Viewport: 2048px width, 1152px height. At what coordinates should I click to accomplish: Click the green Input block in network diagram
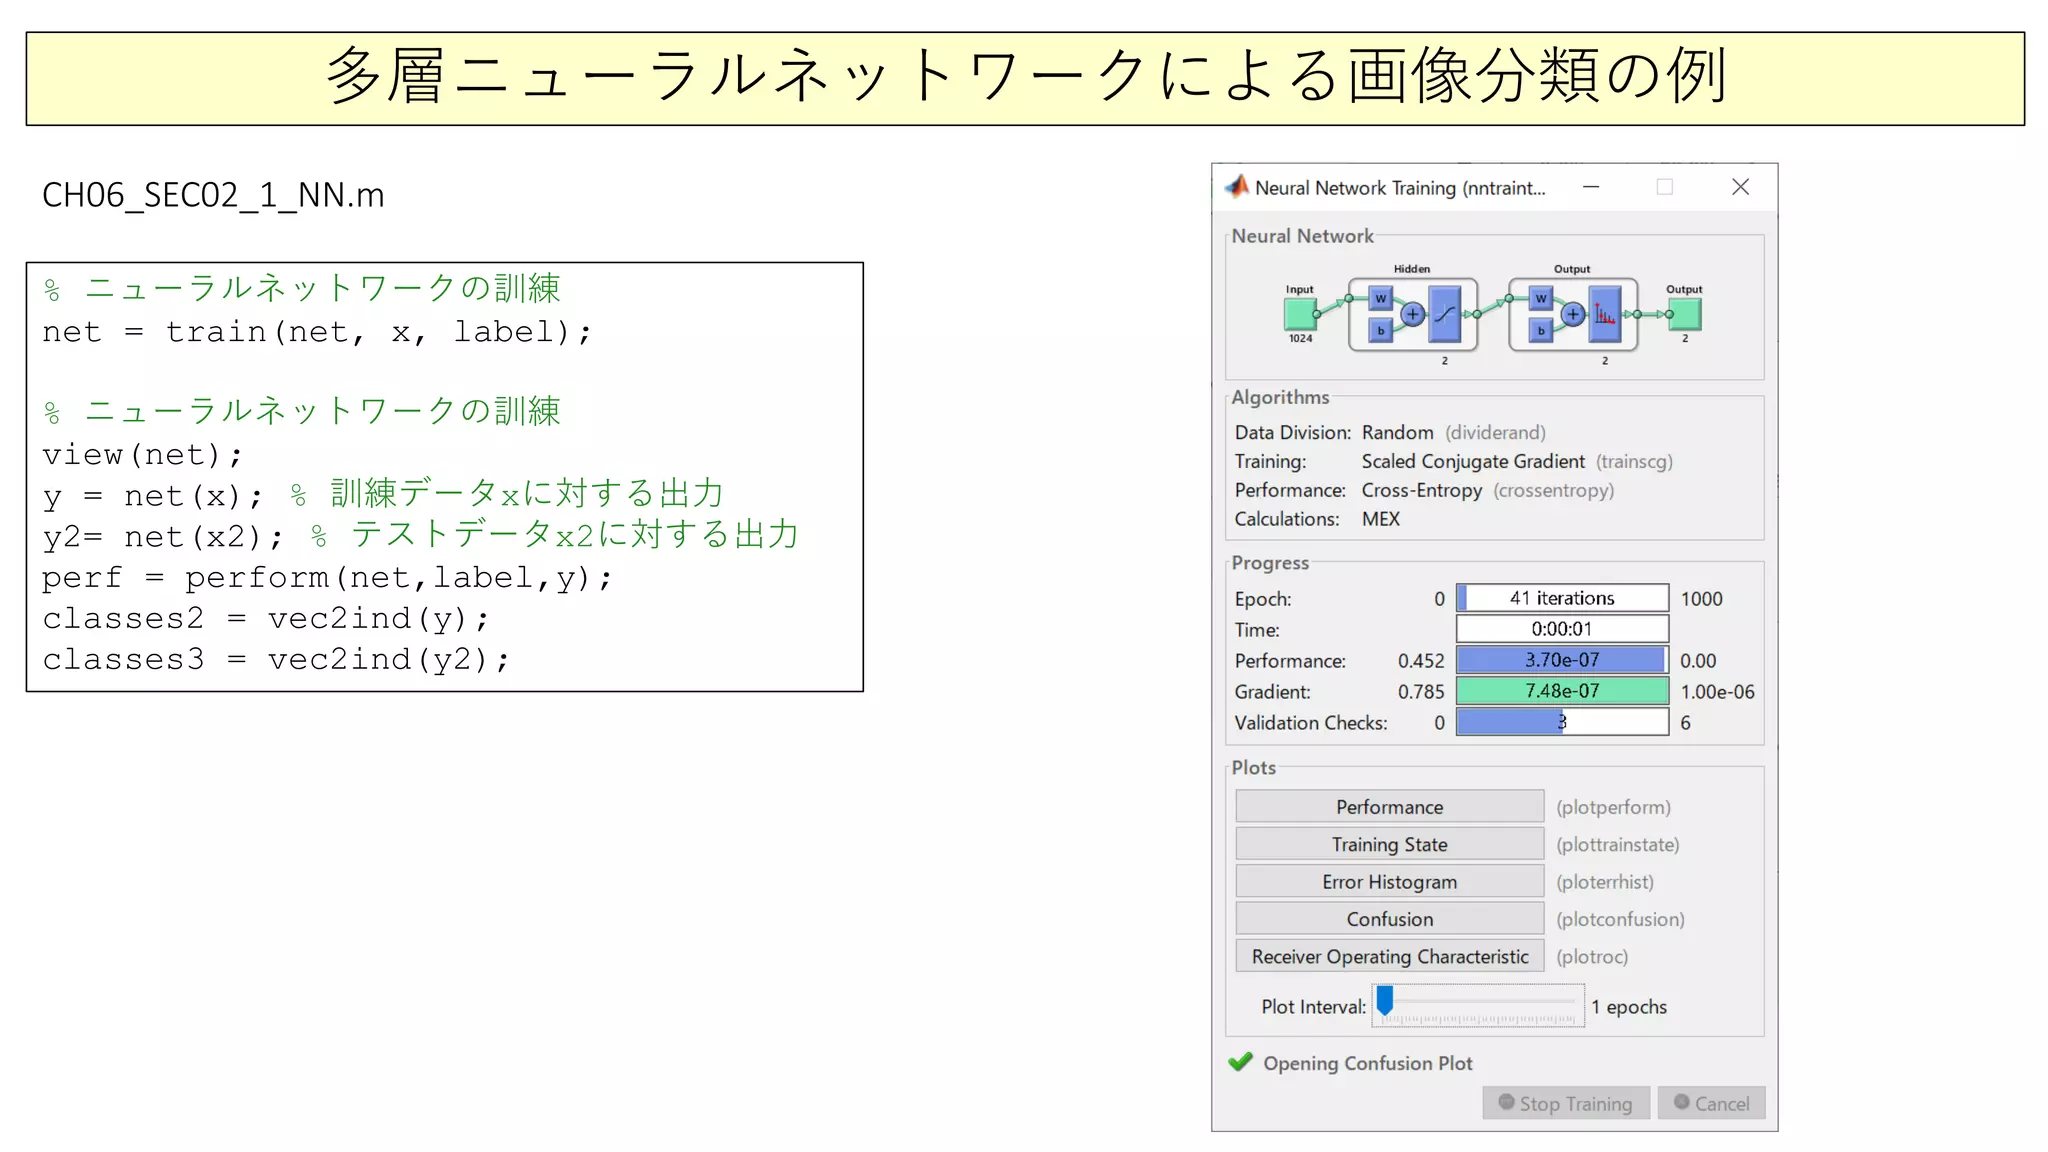click(1300, 314)
